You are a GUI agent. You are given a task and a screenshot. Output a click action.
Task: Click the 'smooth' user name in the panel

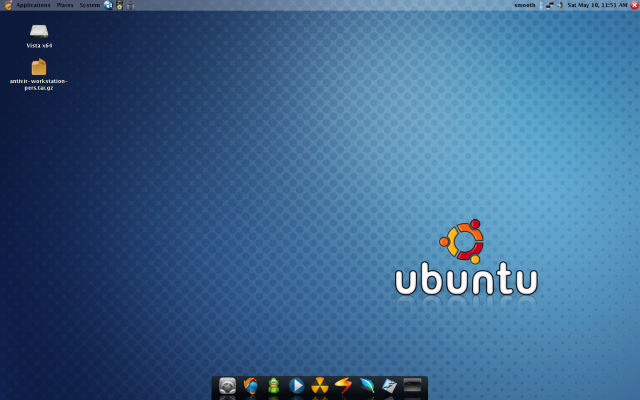tap(524, 5)
